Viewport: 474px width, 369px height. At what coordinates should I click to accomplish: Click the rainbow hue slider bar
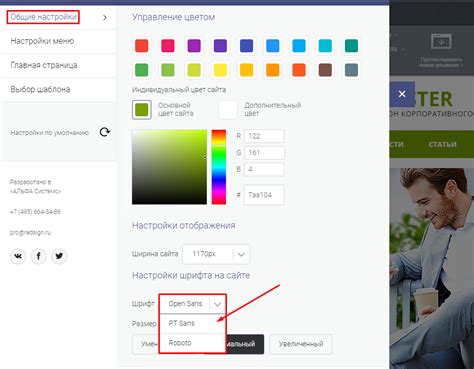coord(219,167)
